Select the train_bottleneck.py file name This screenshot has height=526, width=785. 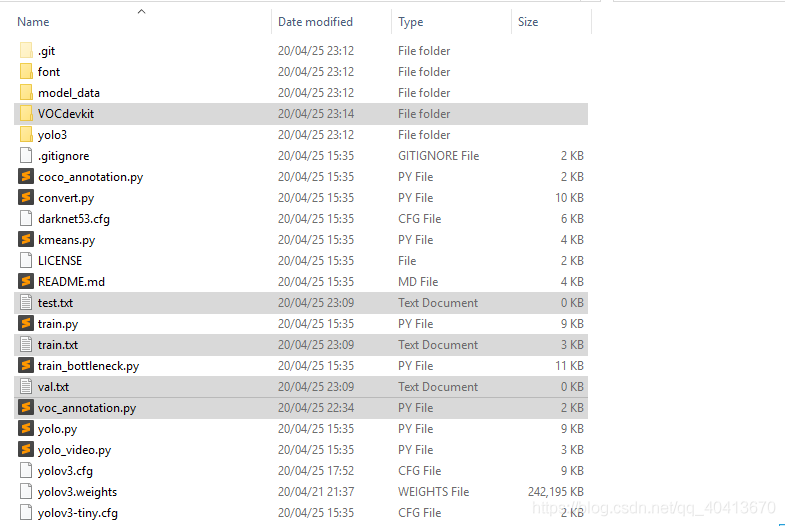pos(88,366)
